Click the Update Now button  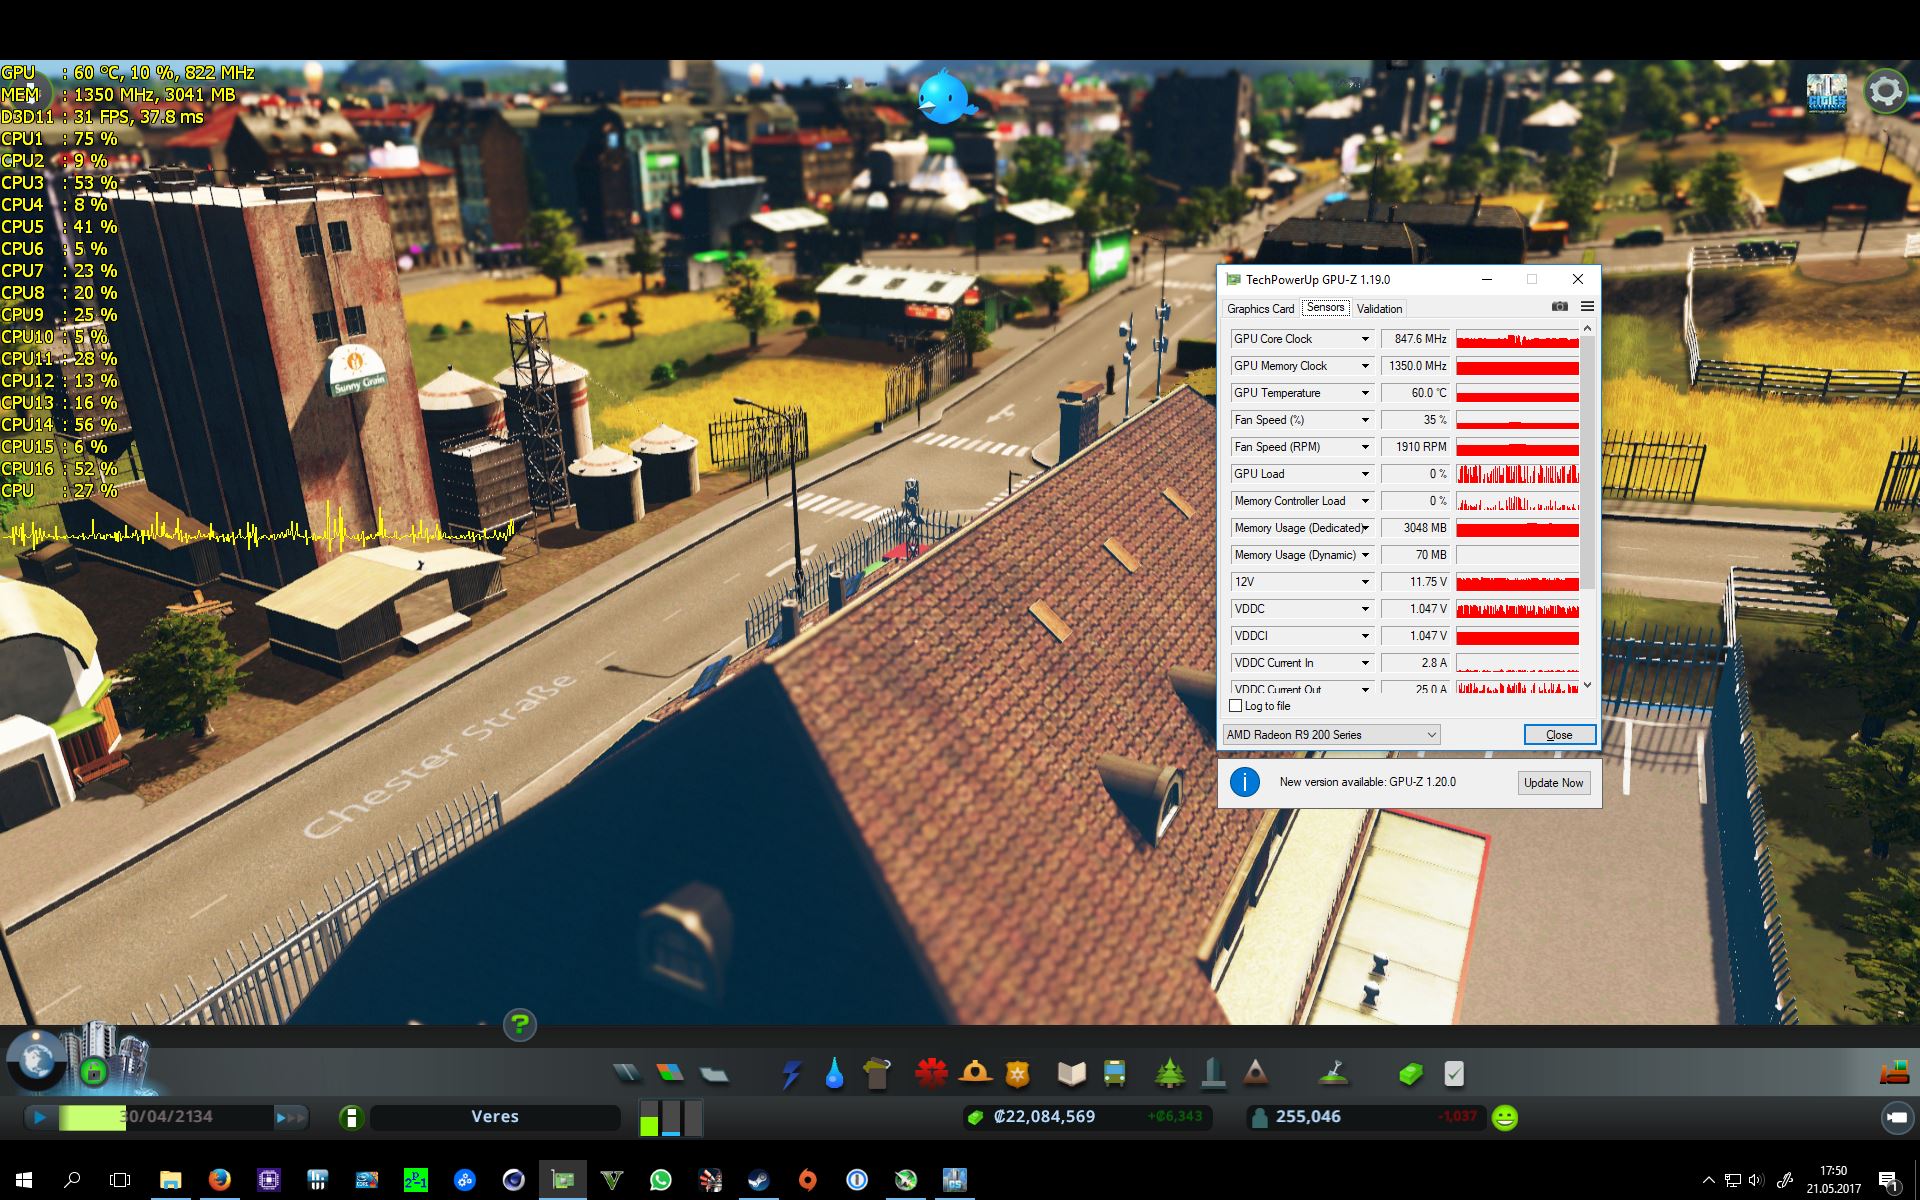(x=1553, y=783)
